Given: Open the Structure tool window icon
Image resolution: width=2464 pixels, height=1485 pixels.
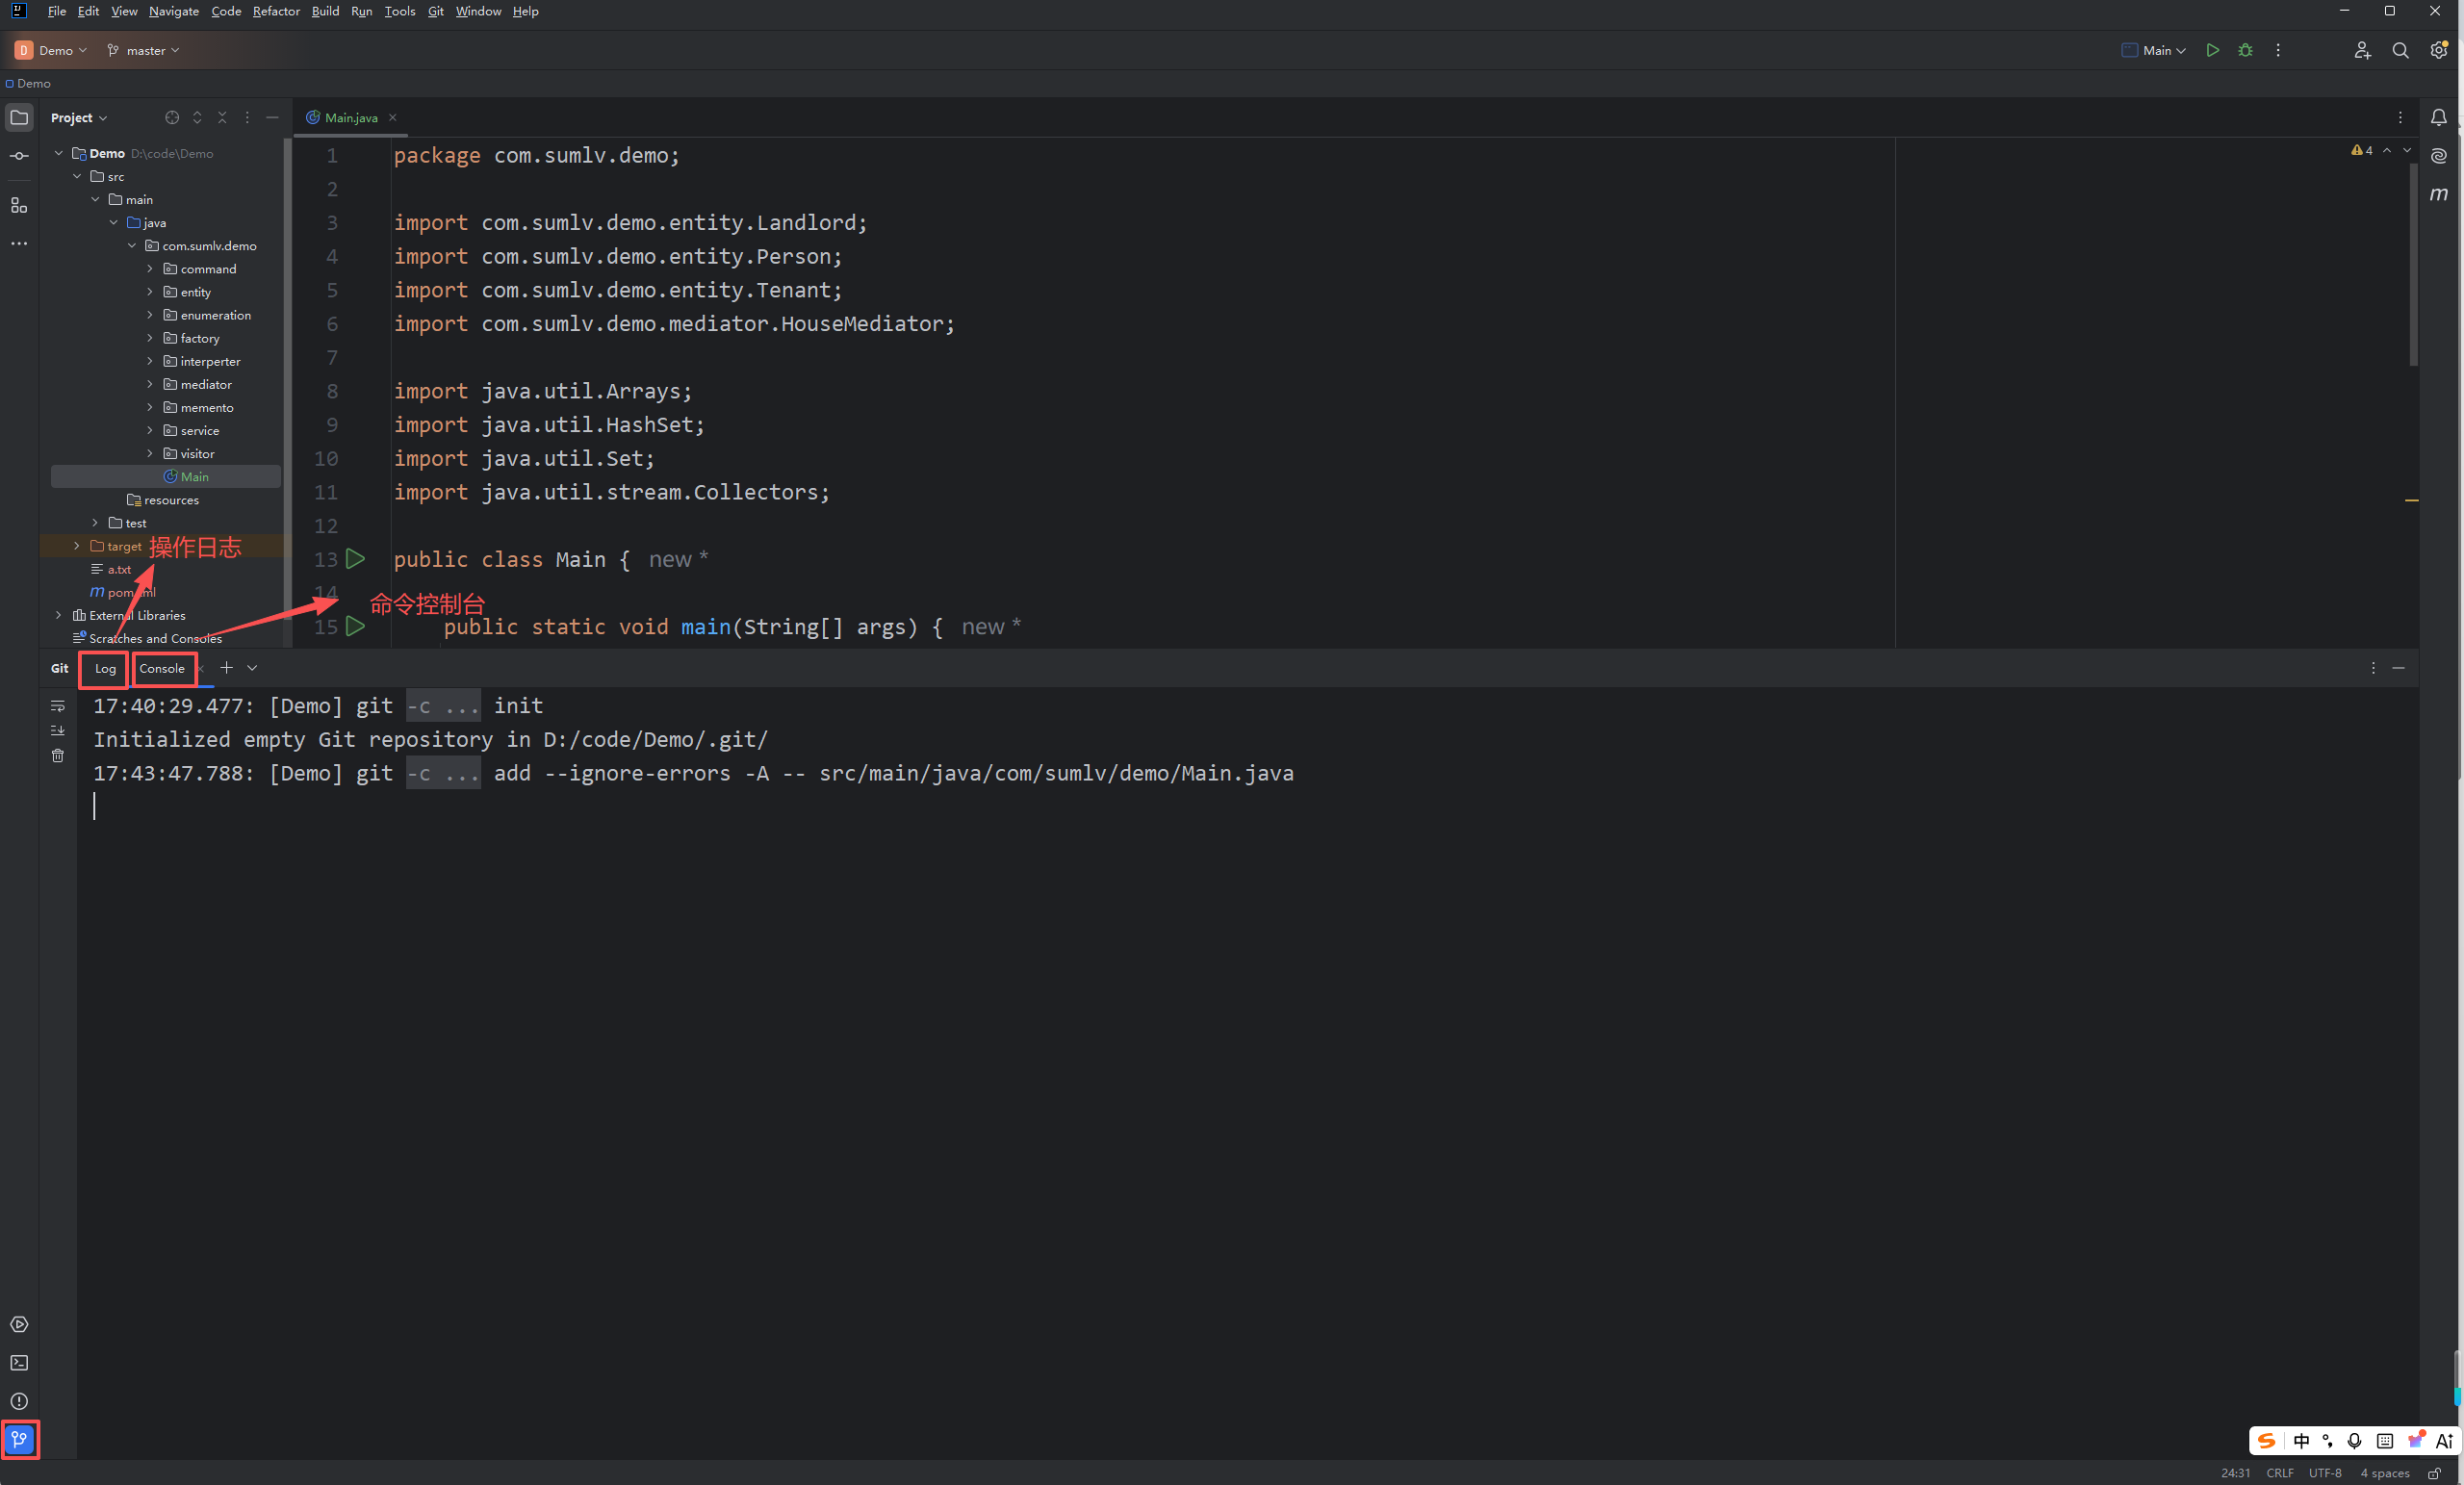Looking at the screenshot, I should tap(19, 205).
